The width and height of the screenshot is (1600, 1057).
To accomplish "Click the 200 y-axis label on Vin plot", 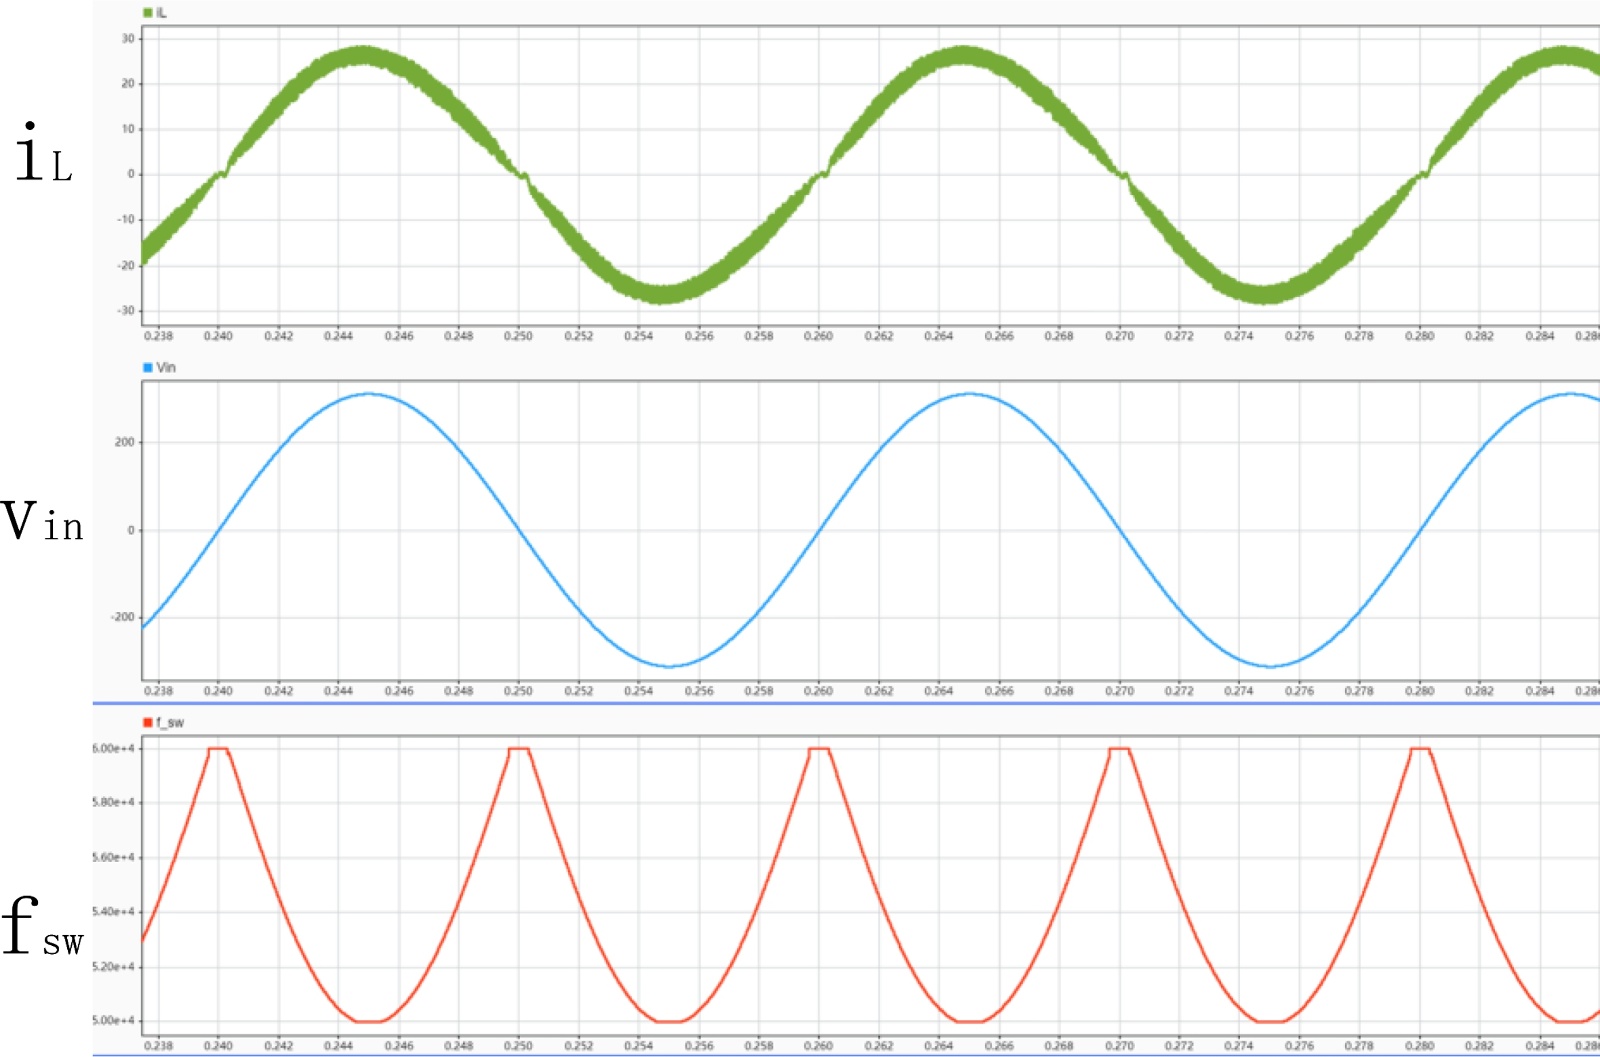I will (124, 442).
